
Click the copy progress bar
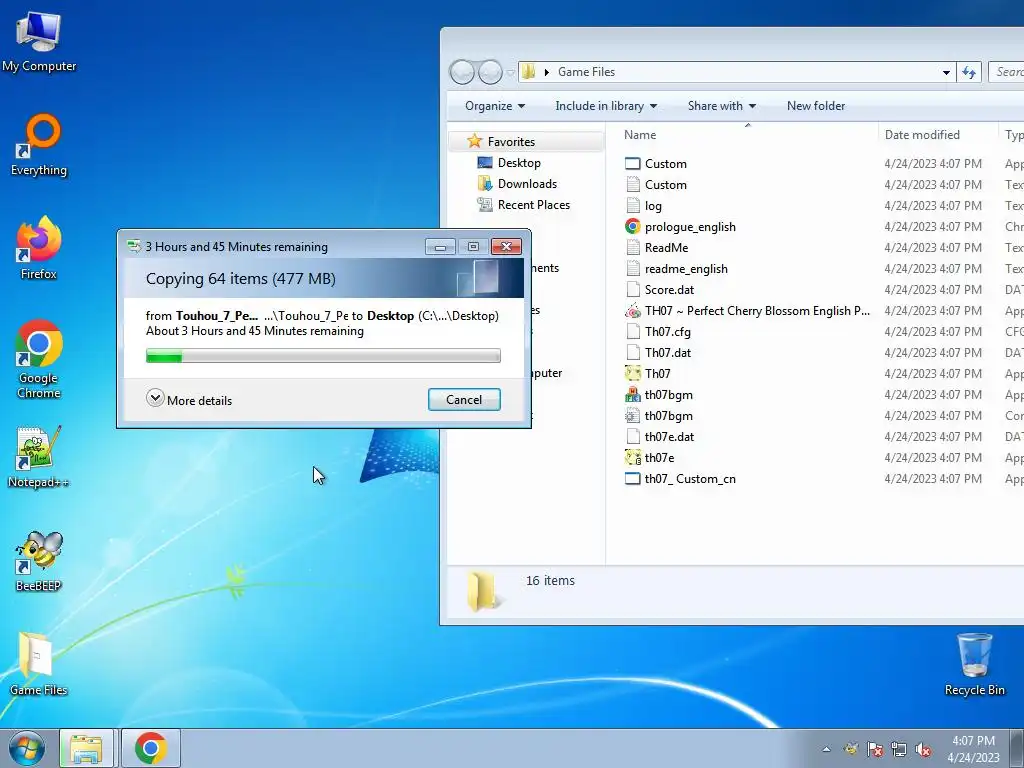coord(323,356)
